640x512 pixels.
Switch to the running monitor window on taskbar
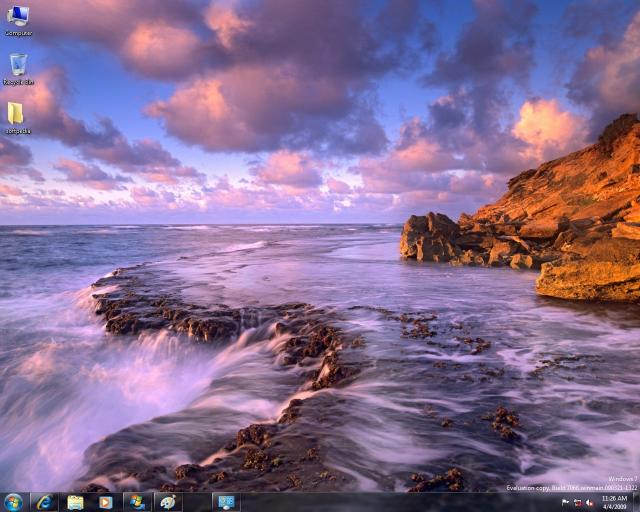click(226, 501)
